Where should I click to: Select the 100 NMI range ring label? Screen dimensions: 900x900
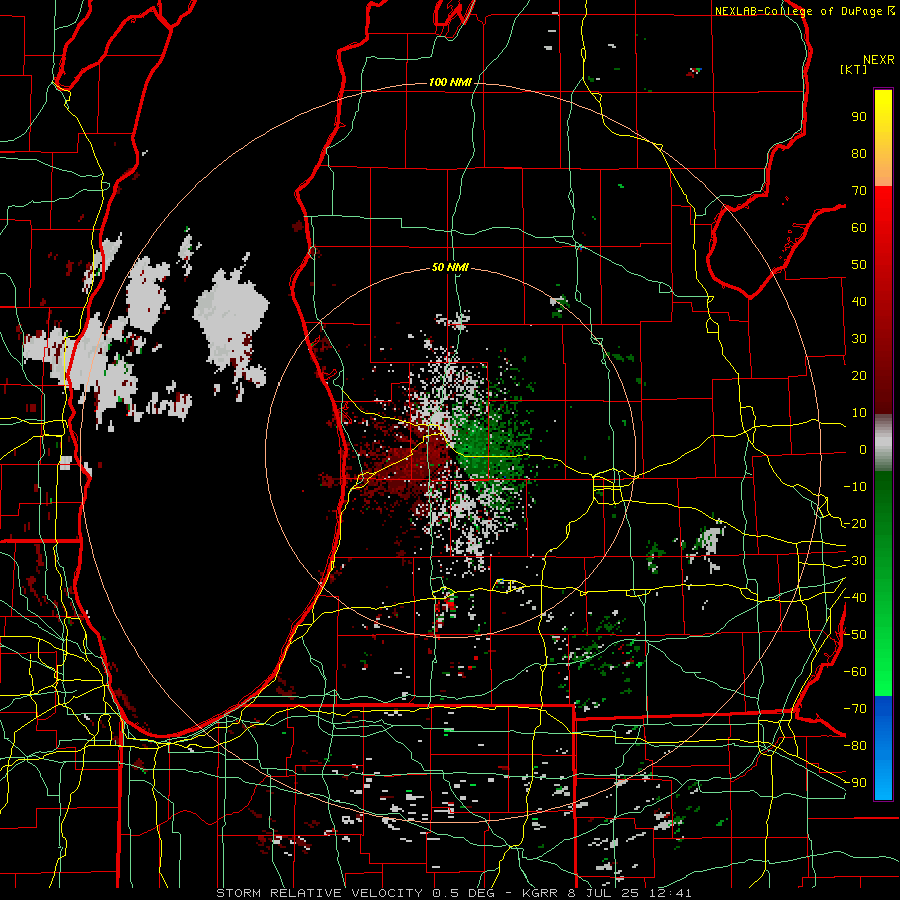(x=450, y=82)
